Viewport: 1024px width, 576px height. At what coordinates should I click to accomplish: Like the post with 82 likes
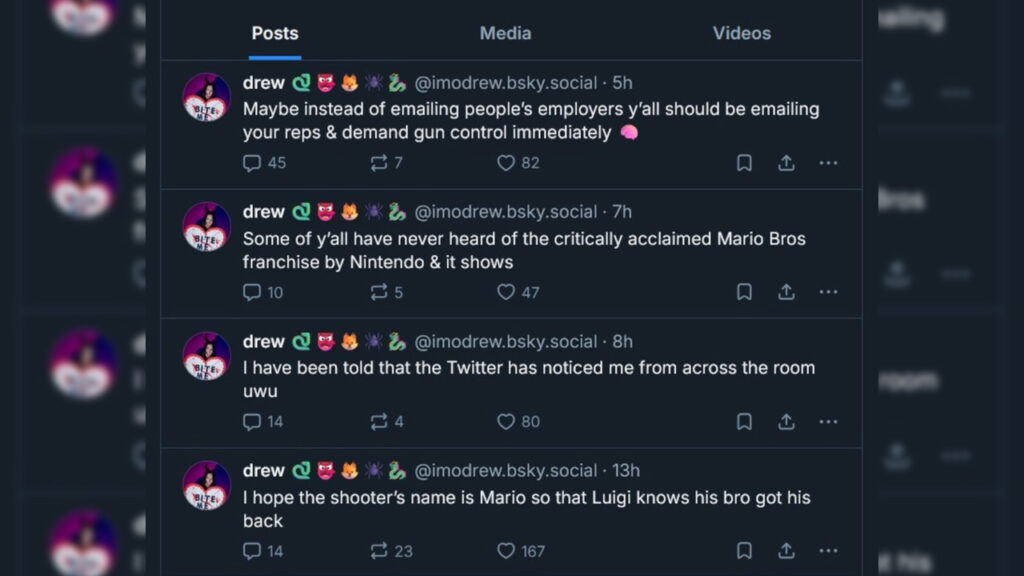point(506,163)
